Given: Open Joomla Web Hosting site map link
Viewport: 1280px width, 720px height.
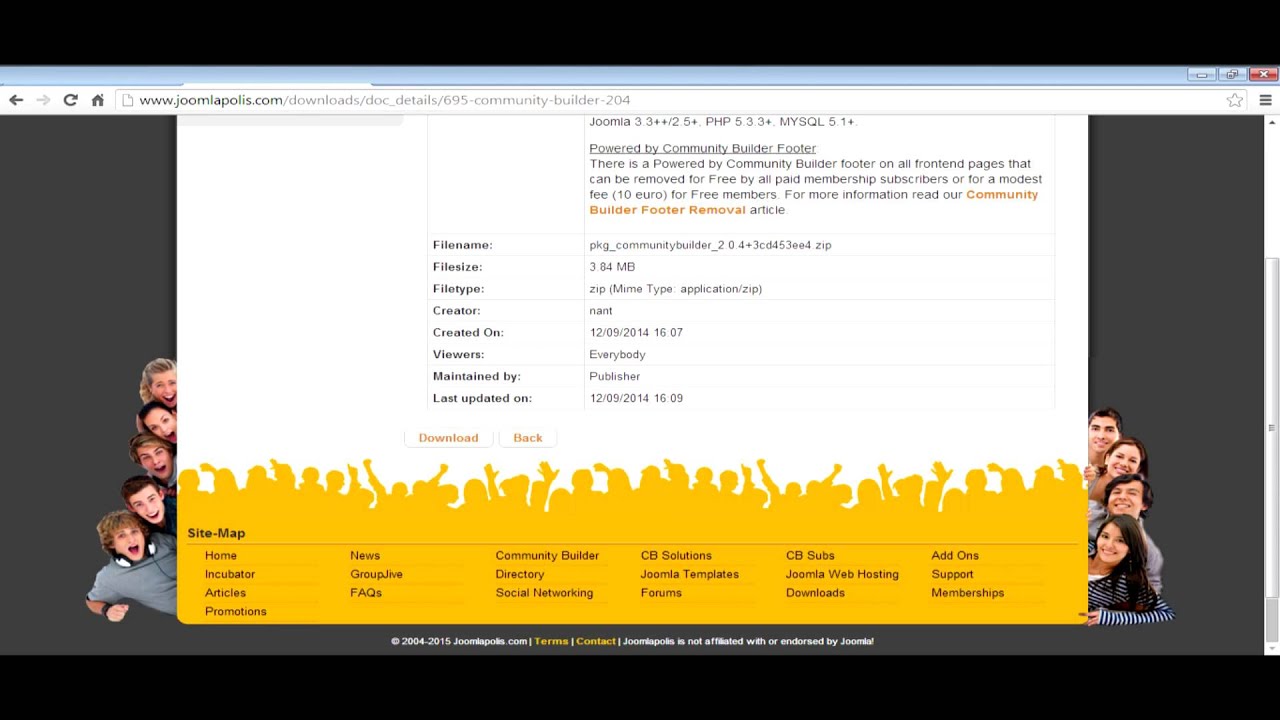Looking at the screenshot, I should tap(842, 574).
